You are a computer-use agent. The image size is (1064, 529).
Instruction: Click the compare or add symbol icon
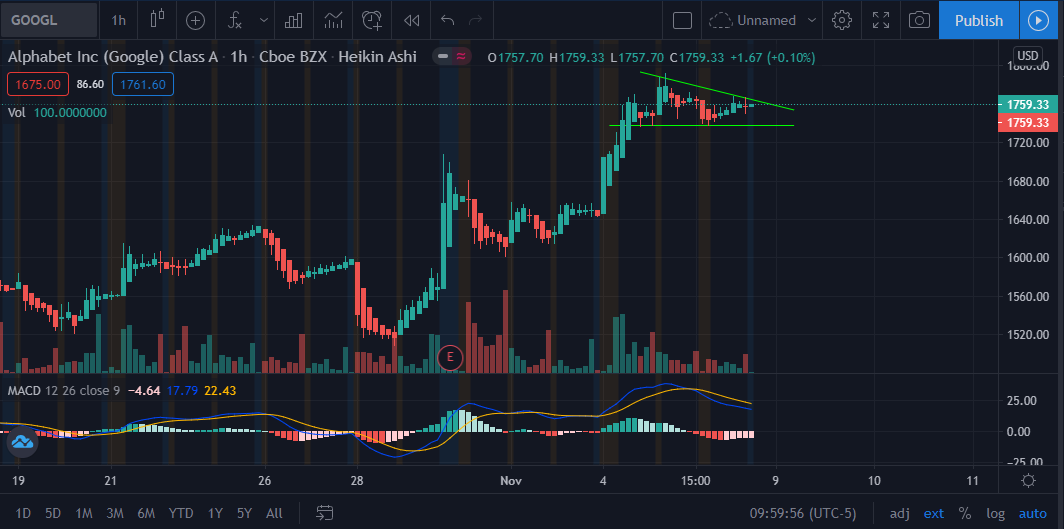[195, 20]
